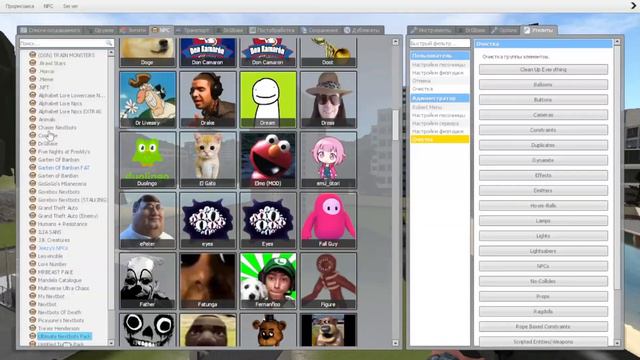
Task: Click the search magnifier icon in NPC panel
Action: pyautogui.click(x=109, y=43)
